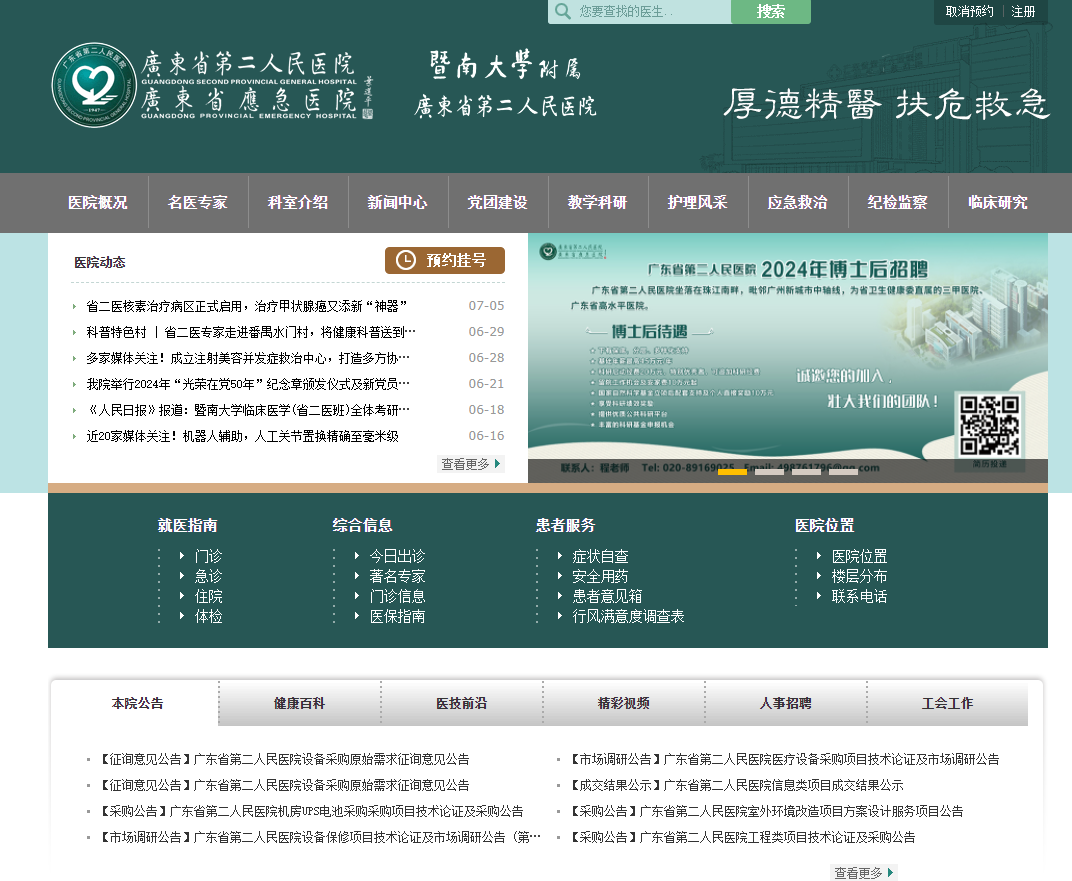The image size is (1072, 881).
Task: Open 医院概况 navigation menu
Action: 98,202
